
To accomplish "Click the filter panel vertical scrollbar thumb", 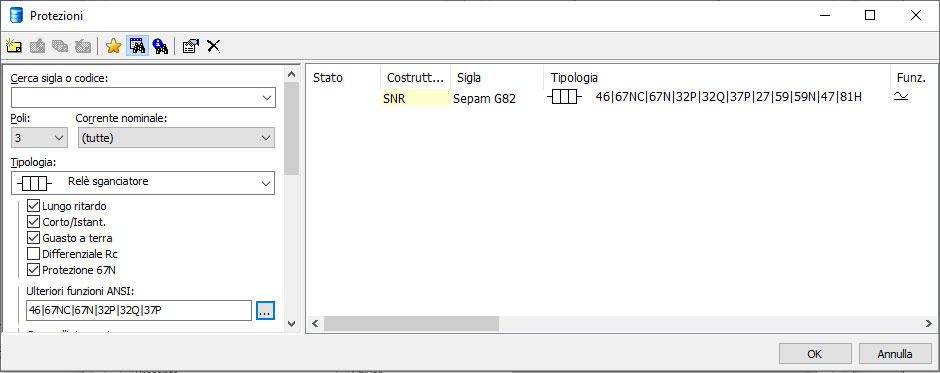I will coord(291,128).
